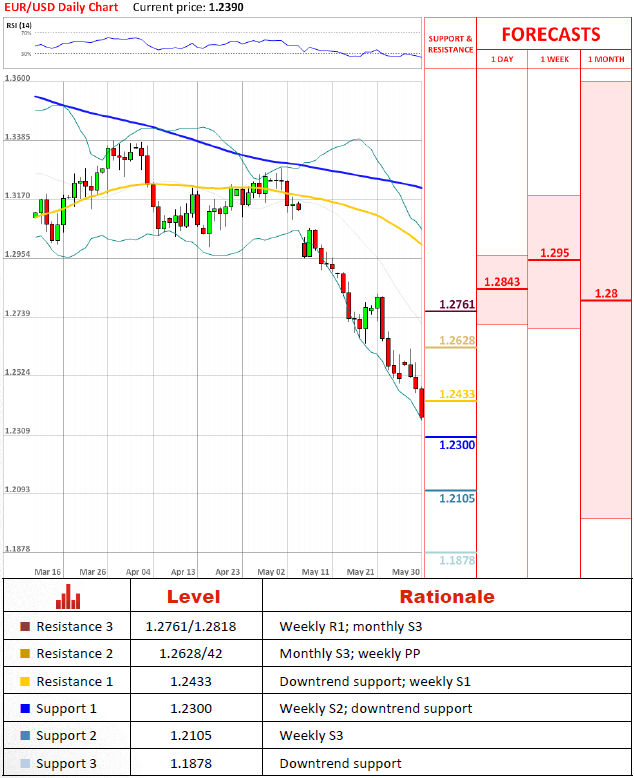Click the FORECASTS heading

click(551, 34)
